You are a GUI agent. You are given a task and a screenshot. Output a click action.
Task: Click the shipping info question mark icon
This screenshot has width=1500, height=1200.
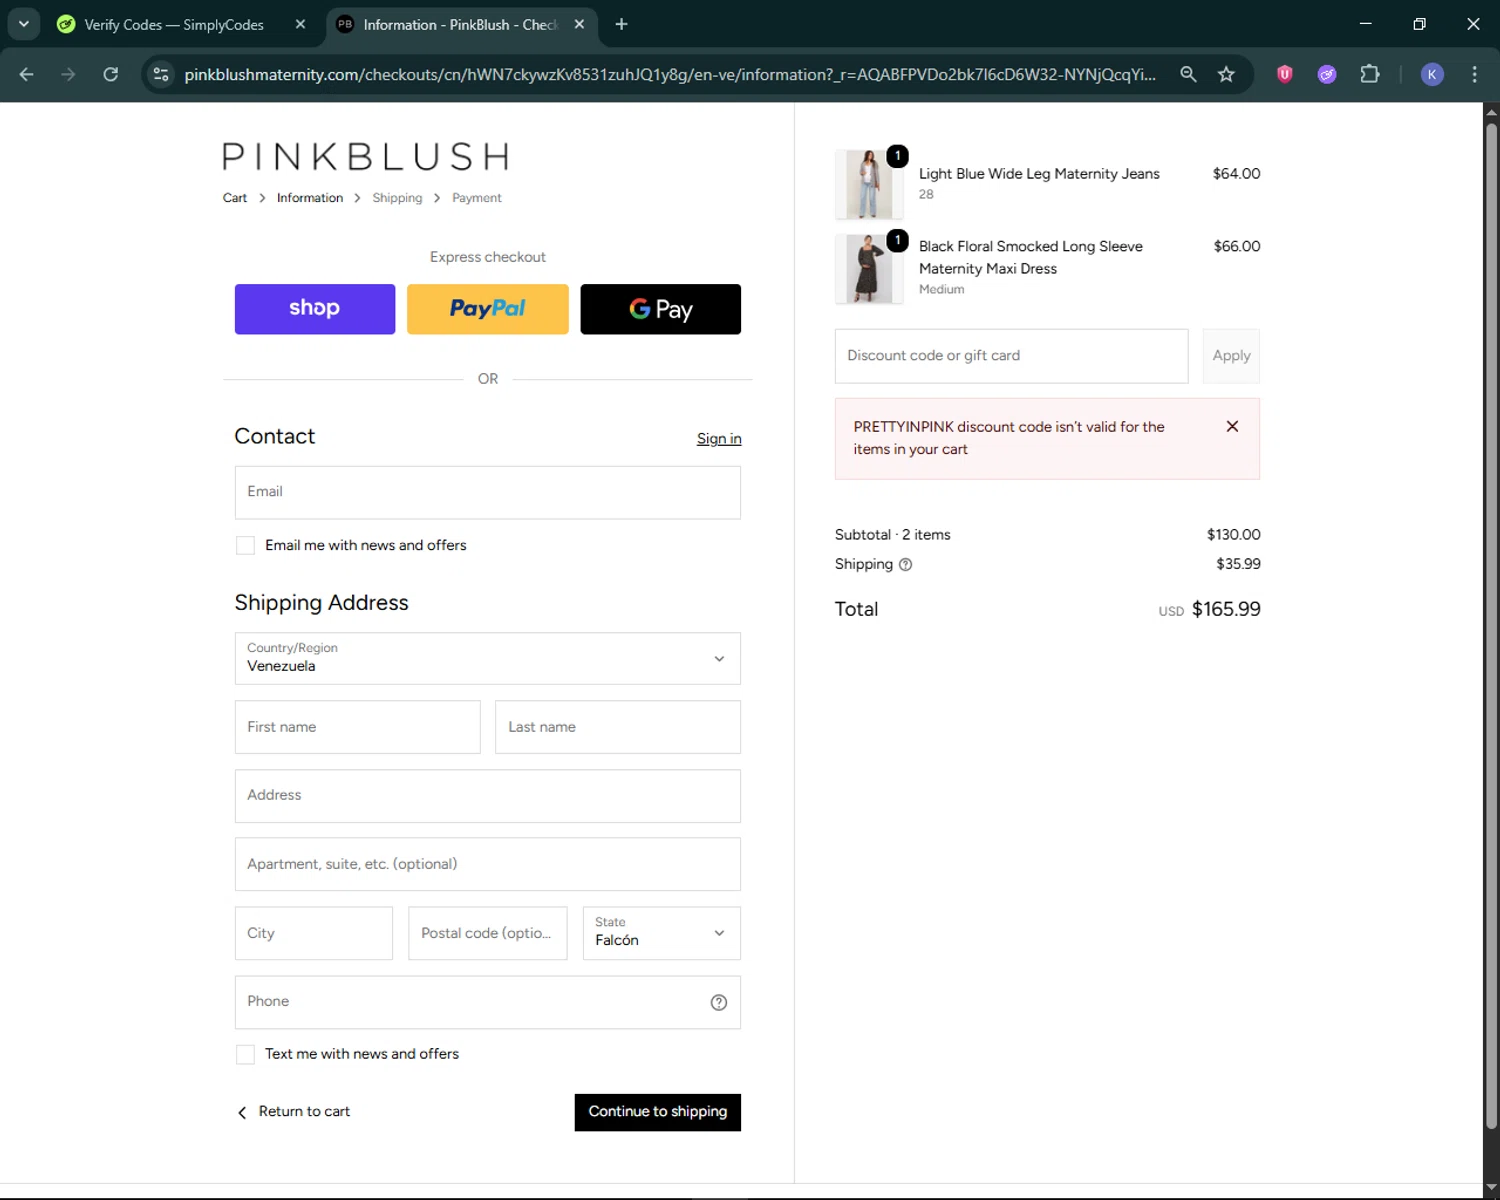(x=906, y=564)
